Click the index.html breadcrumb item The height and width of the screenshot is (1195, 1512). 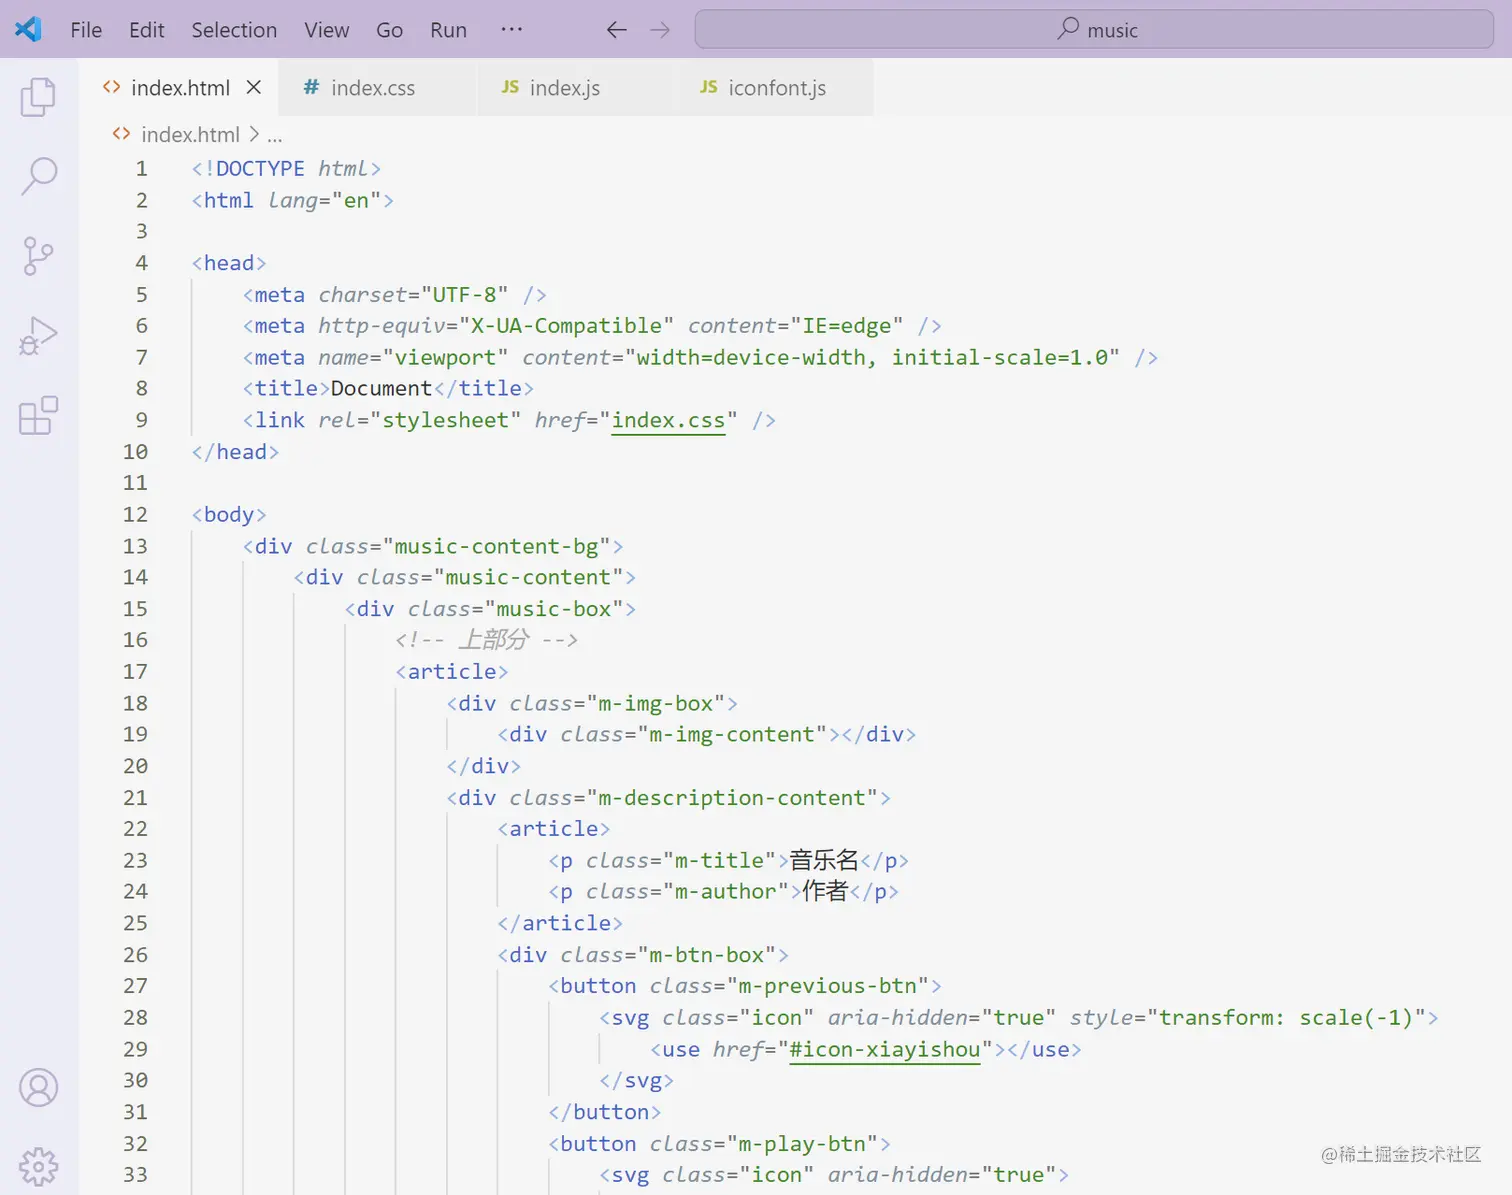pyautogui.click(x=190, y=134)
